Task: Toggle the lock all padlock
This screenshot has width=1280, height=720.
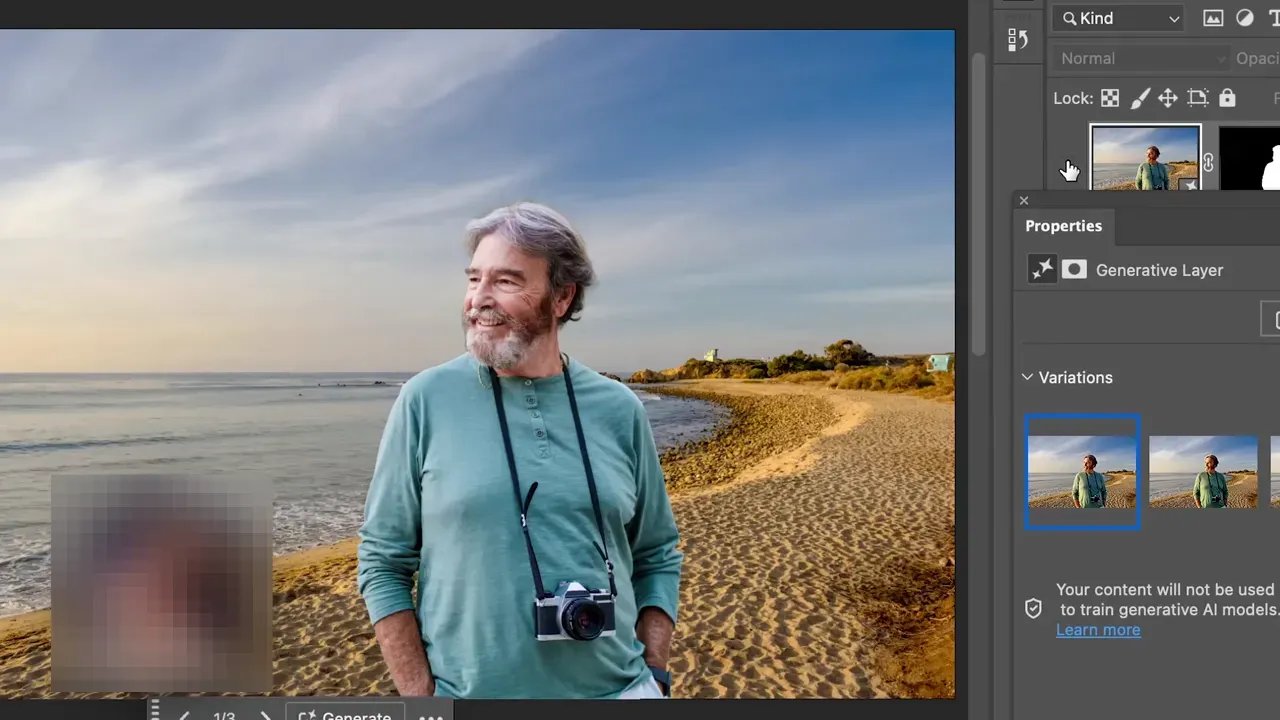Action: pyautogui.click(x=1227, y=98)
